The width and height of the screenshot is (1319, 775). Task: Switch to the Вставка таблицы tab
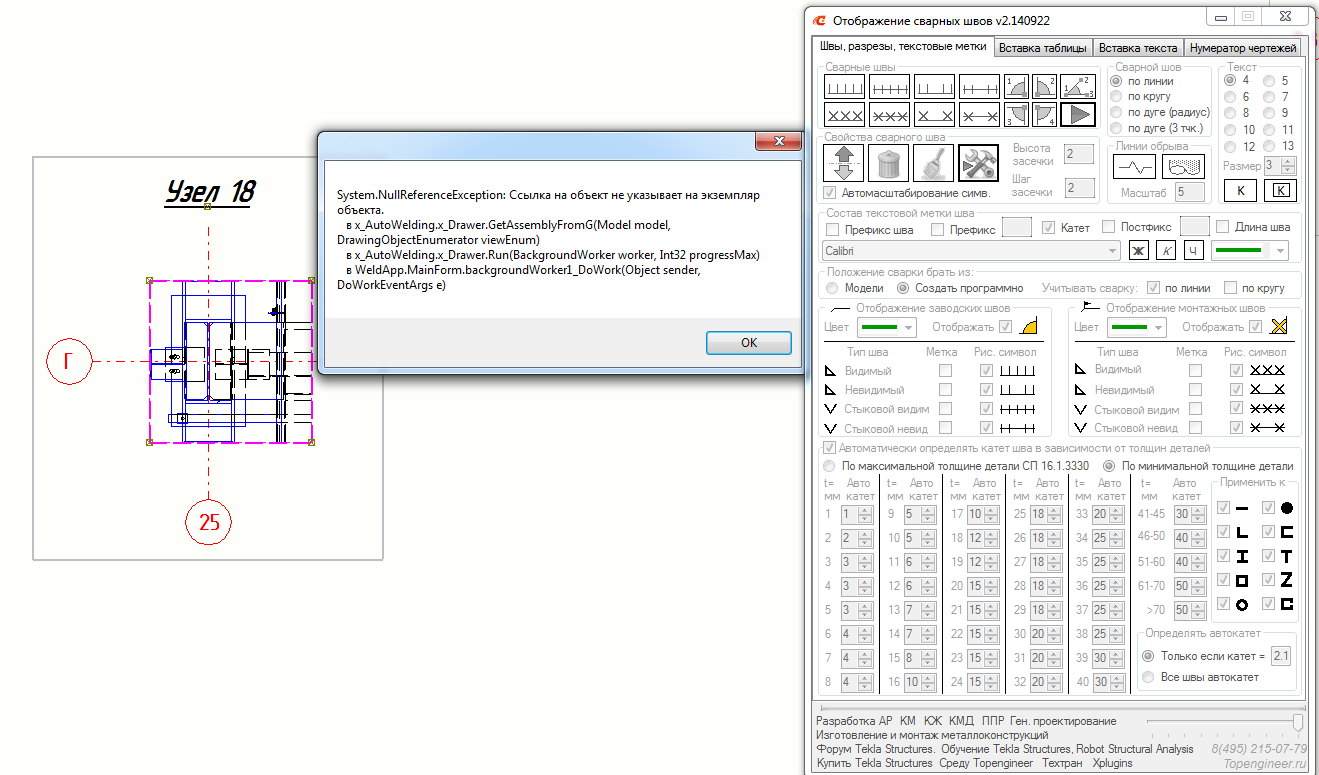click(1042, 48)
